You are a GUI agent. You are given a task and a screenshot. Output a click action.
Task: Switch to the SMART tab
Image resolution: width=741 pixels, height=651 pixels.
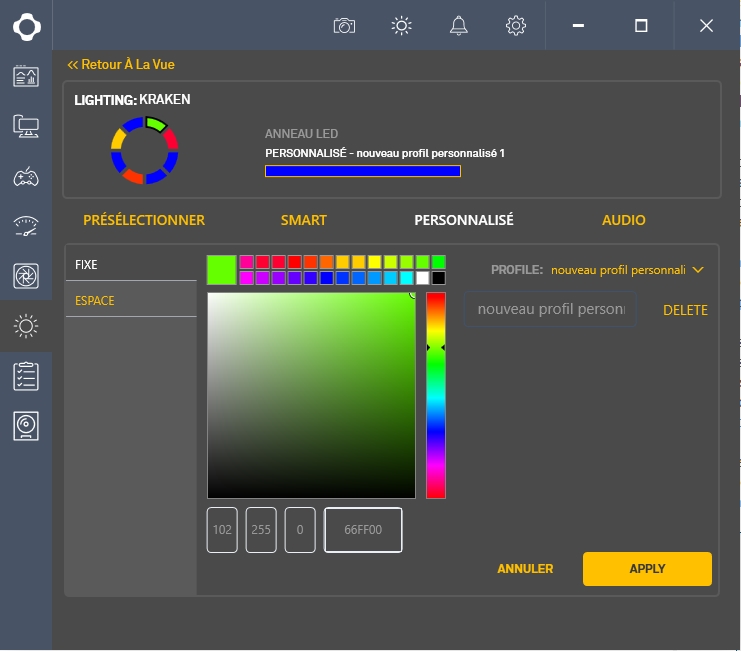point(304,220)
